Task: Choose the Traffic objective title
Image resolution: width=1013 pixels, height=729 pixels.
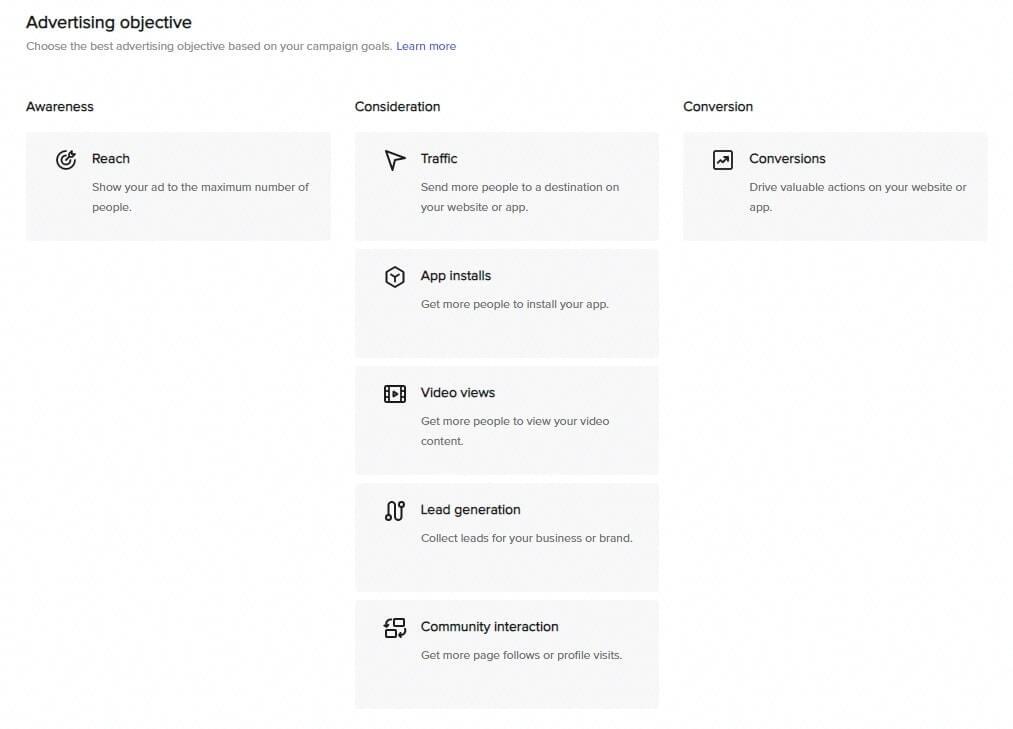Action: 439,159
